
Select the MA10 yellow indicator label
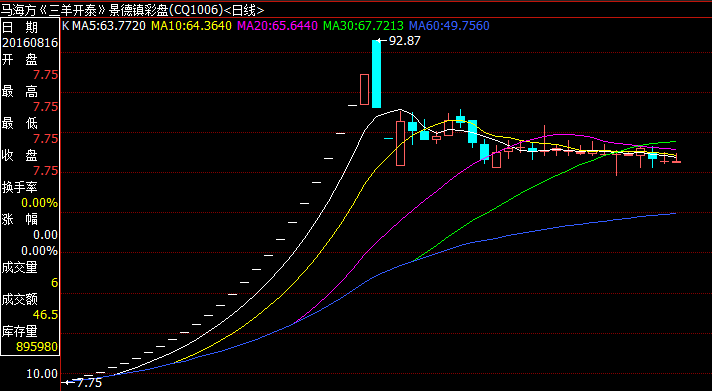click(x=191, y=25)
